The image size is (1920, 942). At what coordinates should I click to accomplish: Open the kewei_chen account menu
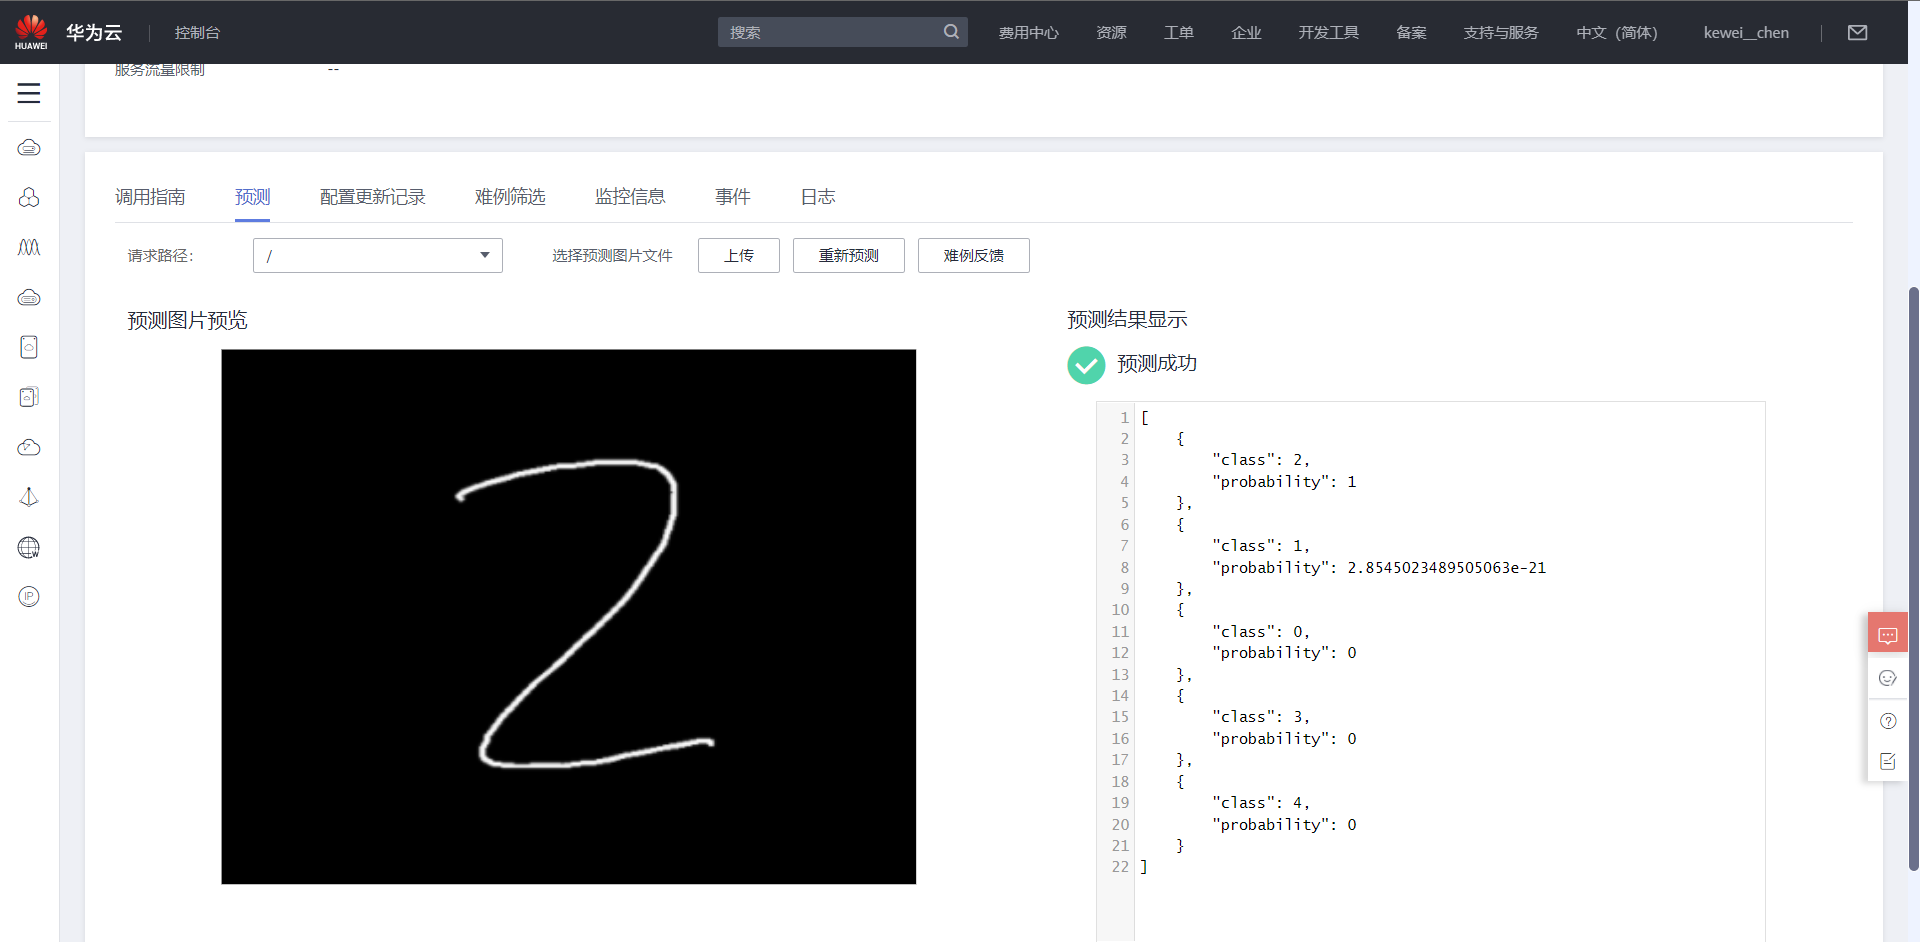tap(1746, 32)
